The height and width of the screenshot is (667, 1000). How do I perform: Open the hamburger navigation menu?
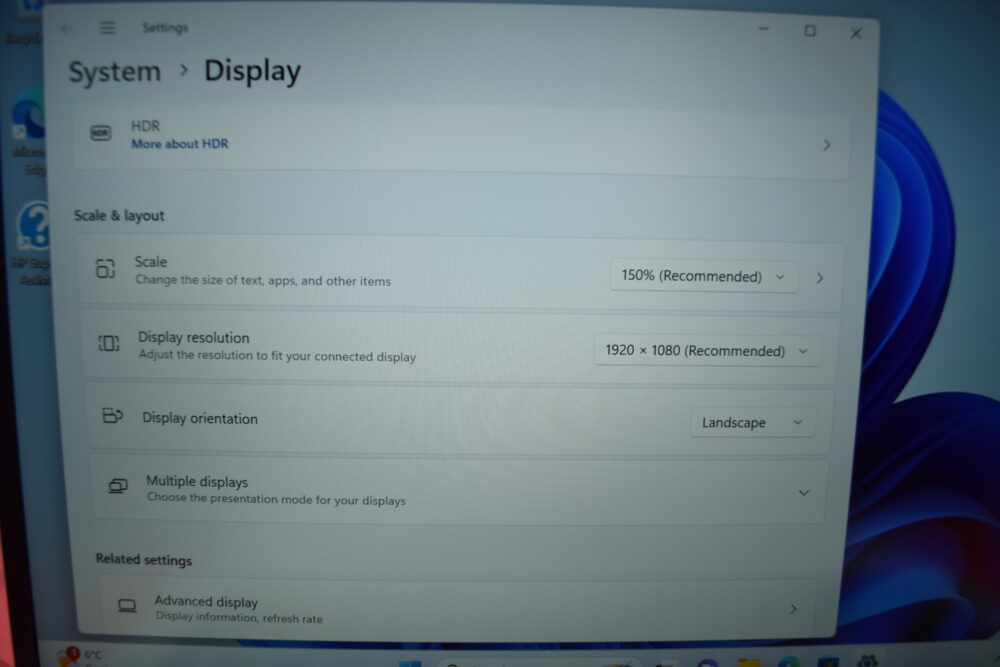[108, 27]
